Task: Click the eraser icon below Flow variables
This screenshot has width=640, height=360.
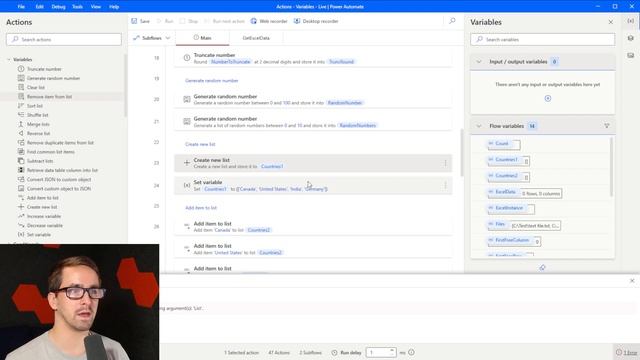Action: pyautogui.click(x=542, y=268)
